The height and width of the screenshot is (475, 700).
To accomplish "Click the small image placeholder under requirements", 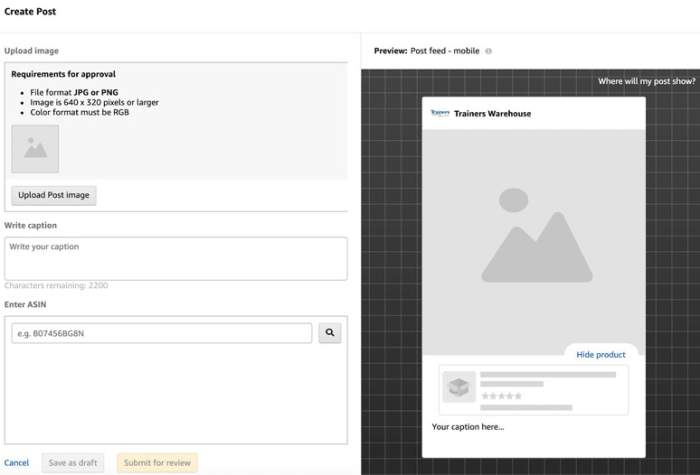I will pos(35,149).
